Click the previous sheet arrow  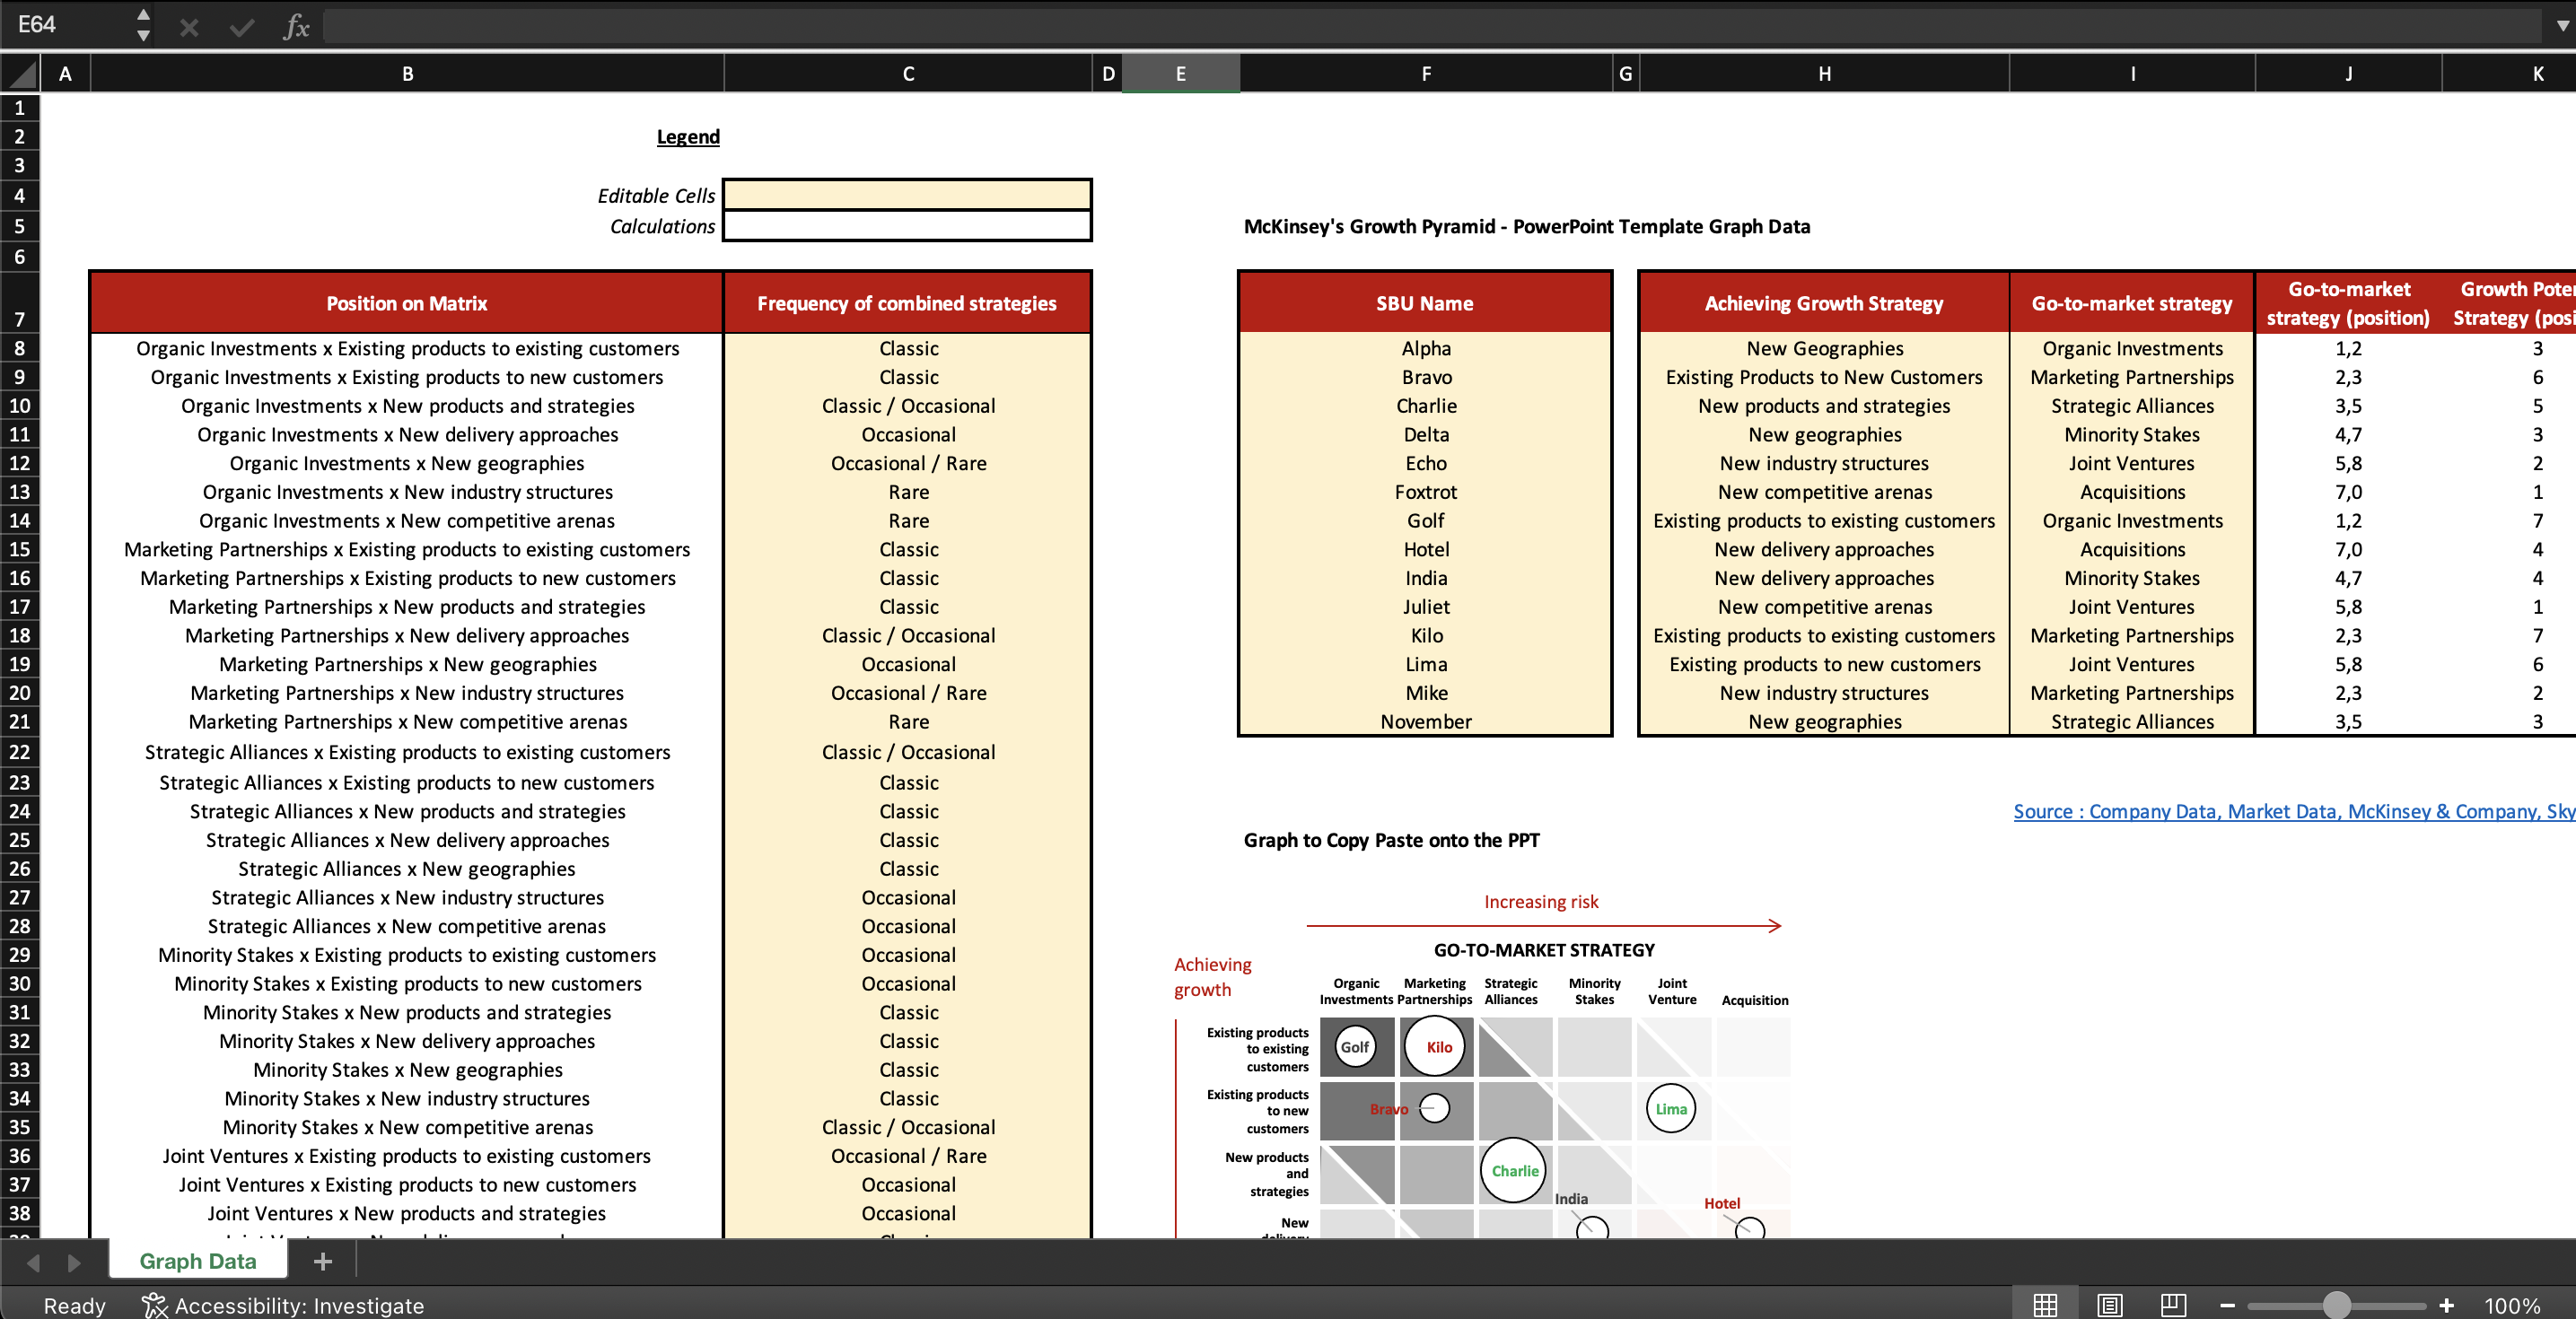tap(33, 1262)
